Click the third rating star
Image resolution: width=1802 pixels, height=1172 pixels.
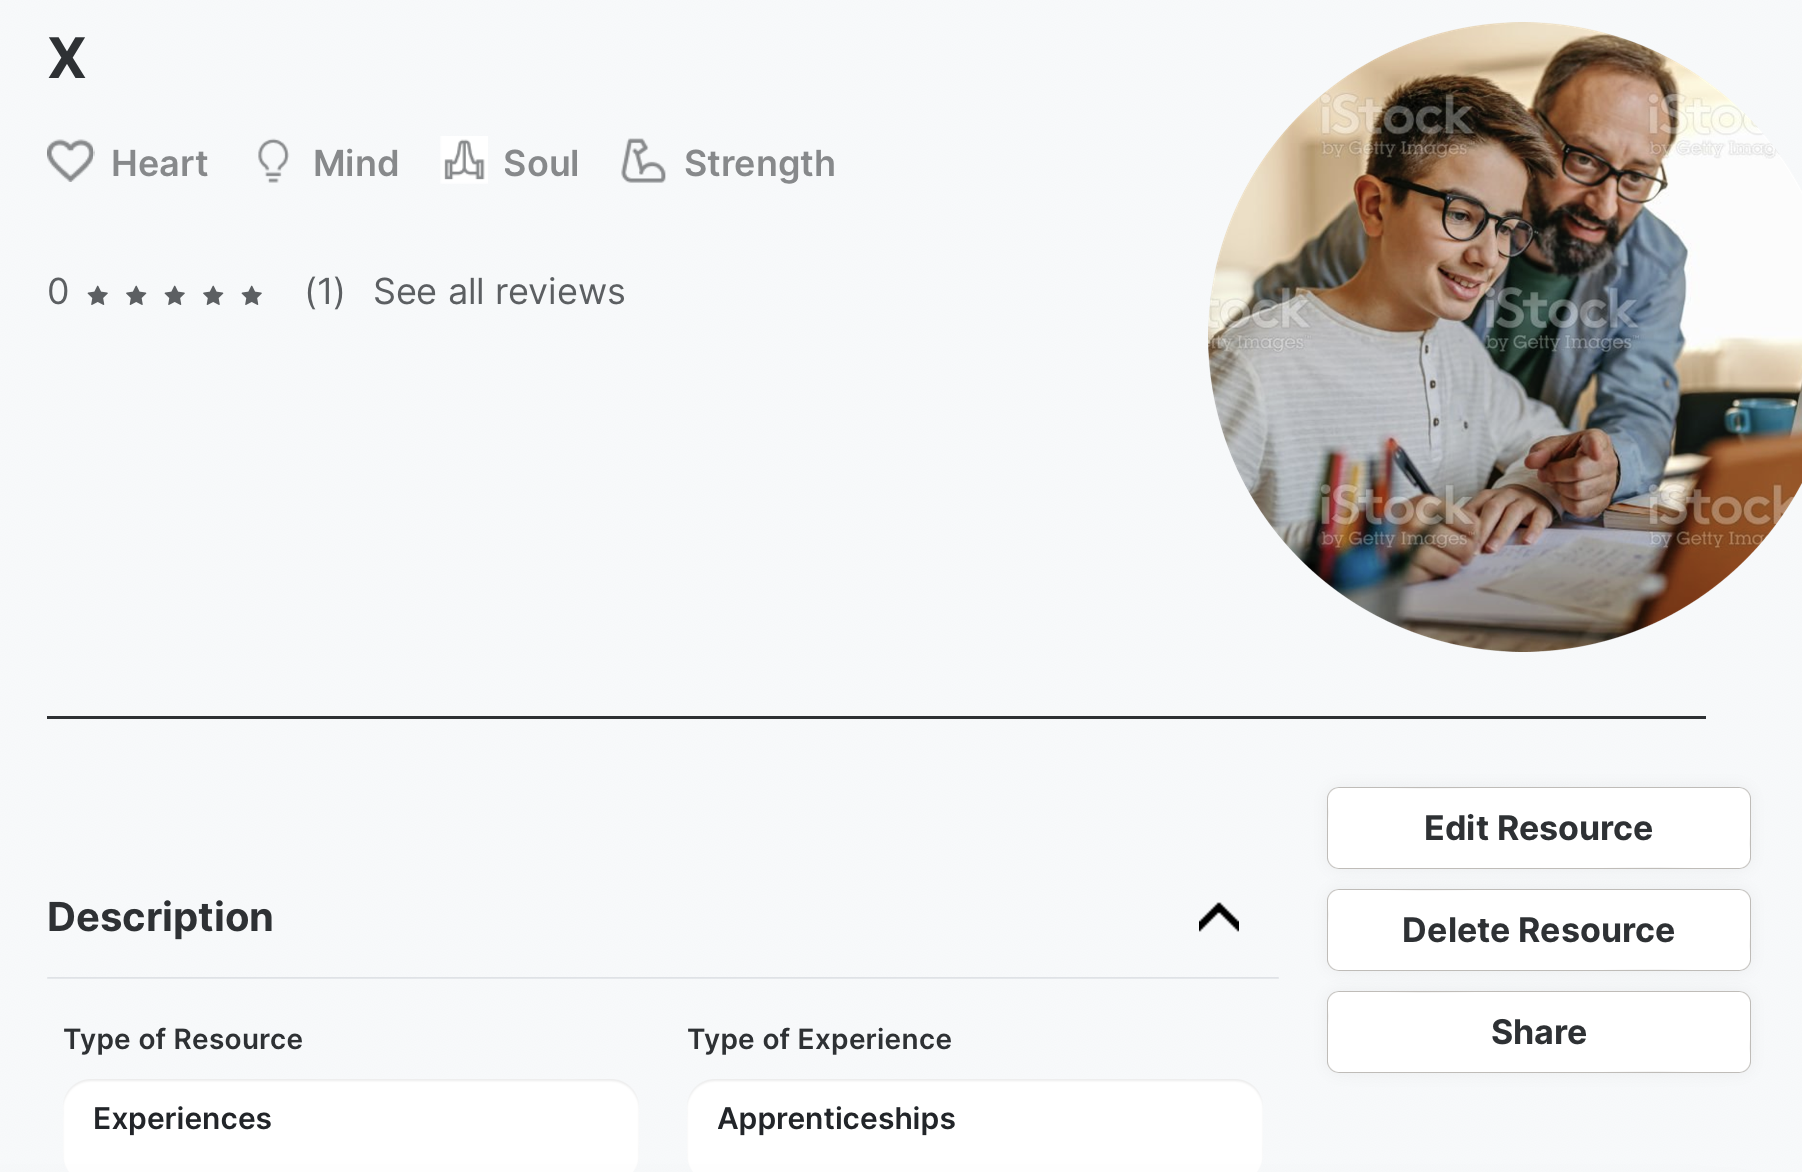(175, 295)
